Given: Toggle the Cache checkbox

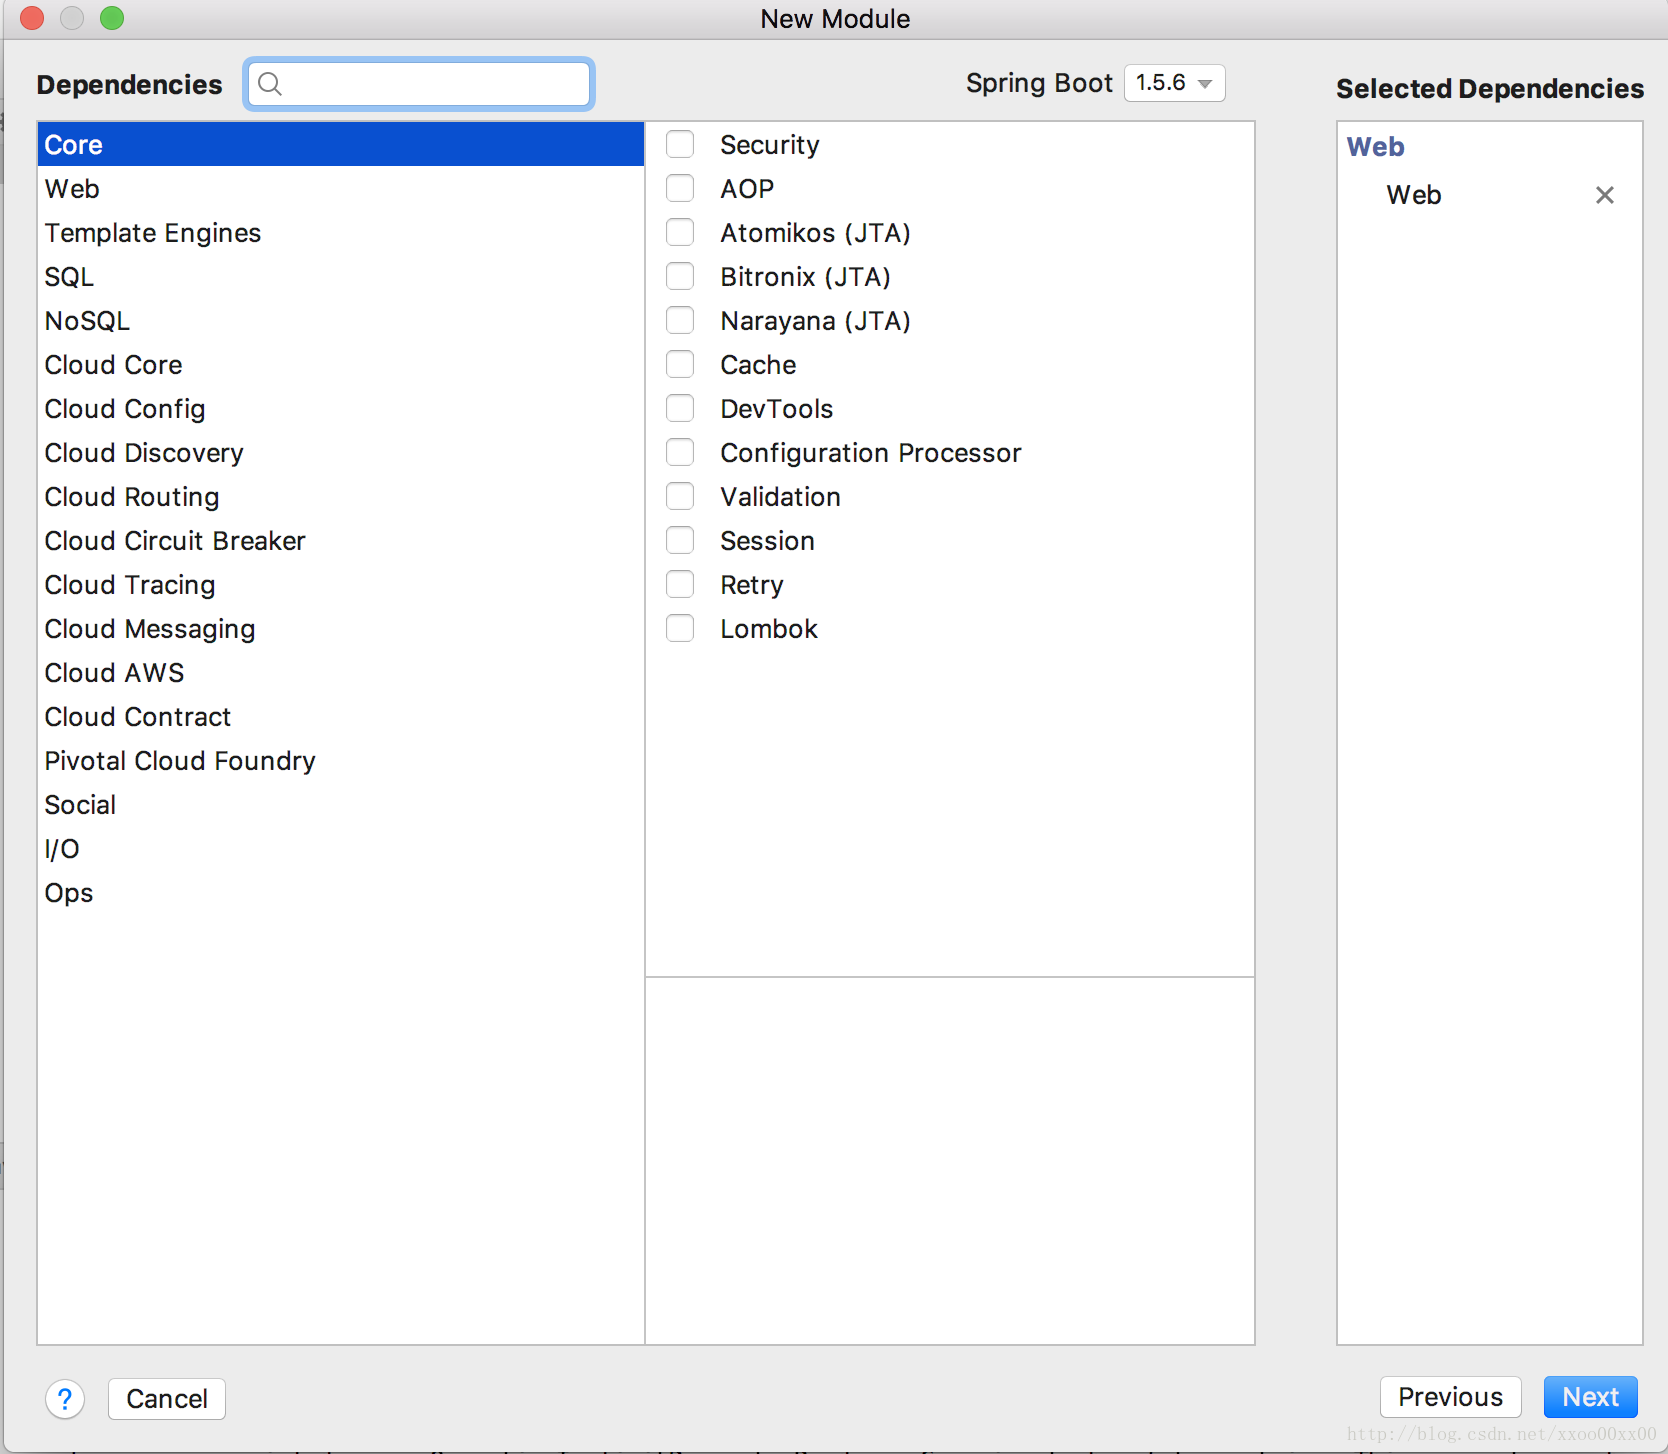Looking at the screenshot, I should tap(680, 364).
